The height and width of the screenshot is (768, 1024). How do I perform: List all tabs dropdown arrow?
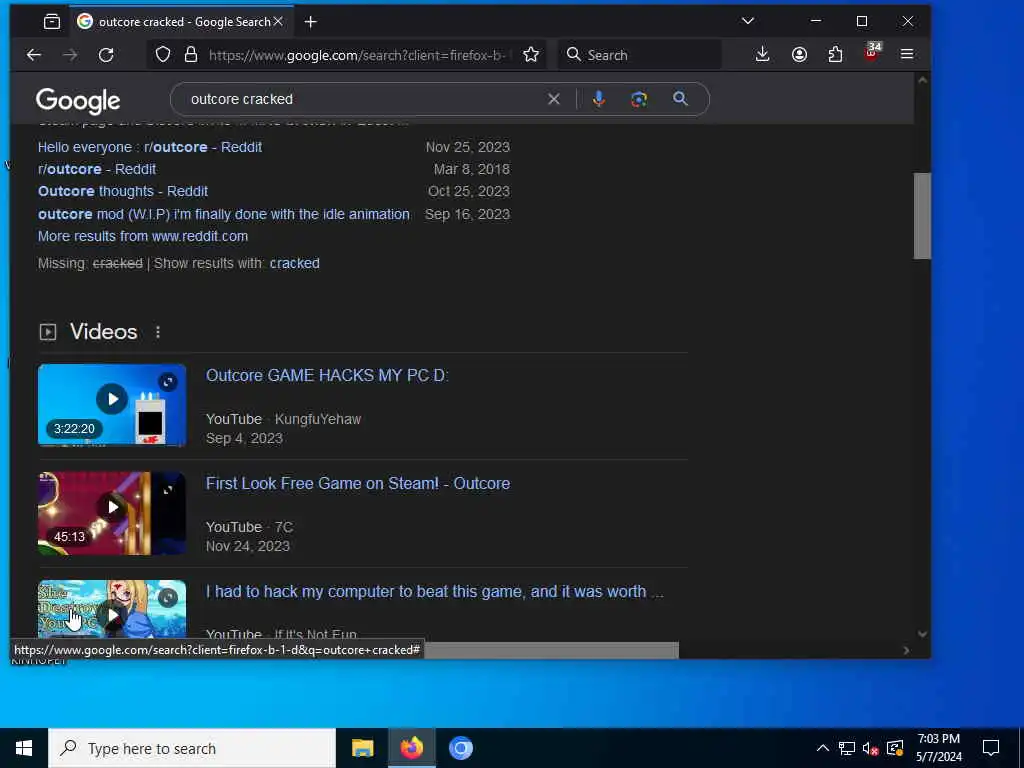748,22
